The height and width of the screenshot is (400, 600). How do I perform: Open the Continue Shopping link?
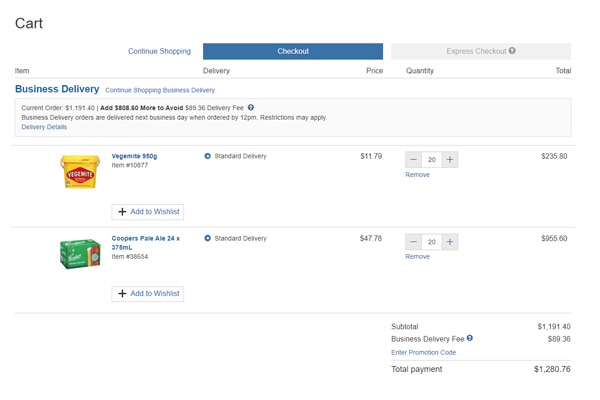tap(159, 51)
